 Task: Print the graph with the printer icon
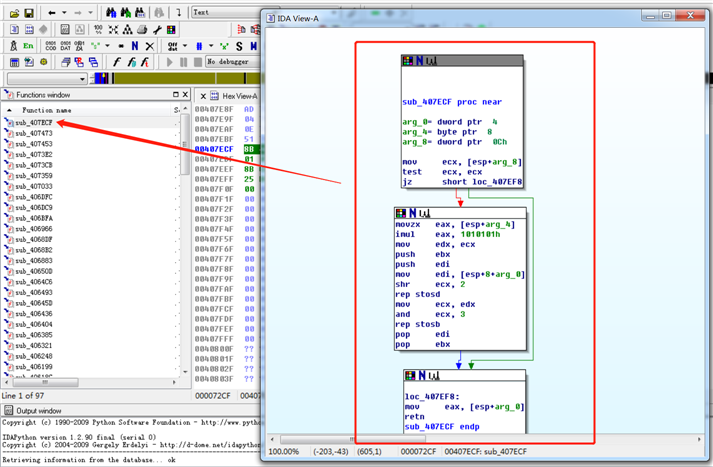pyautogui.click(x=142, y=30)
